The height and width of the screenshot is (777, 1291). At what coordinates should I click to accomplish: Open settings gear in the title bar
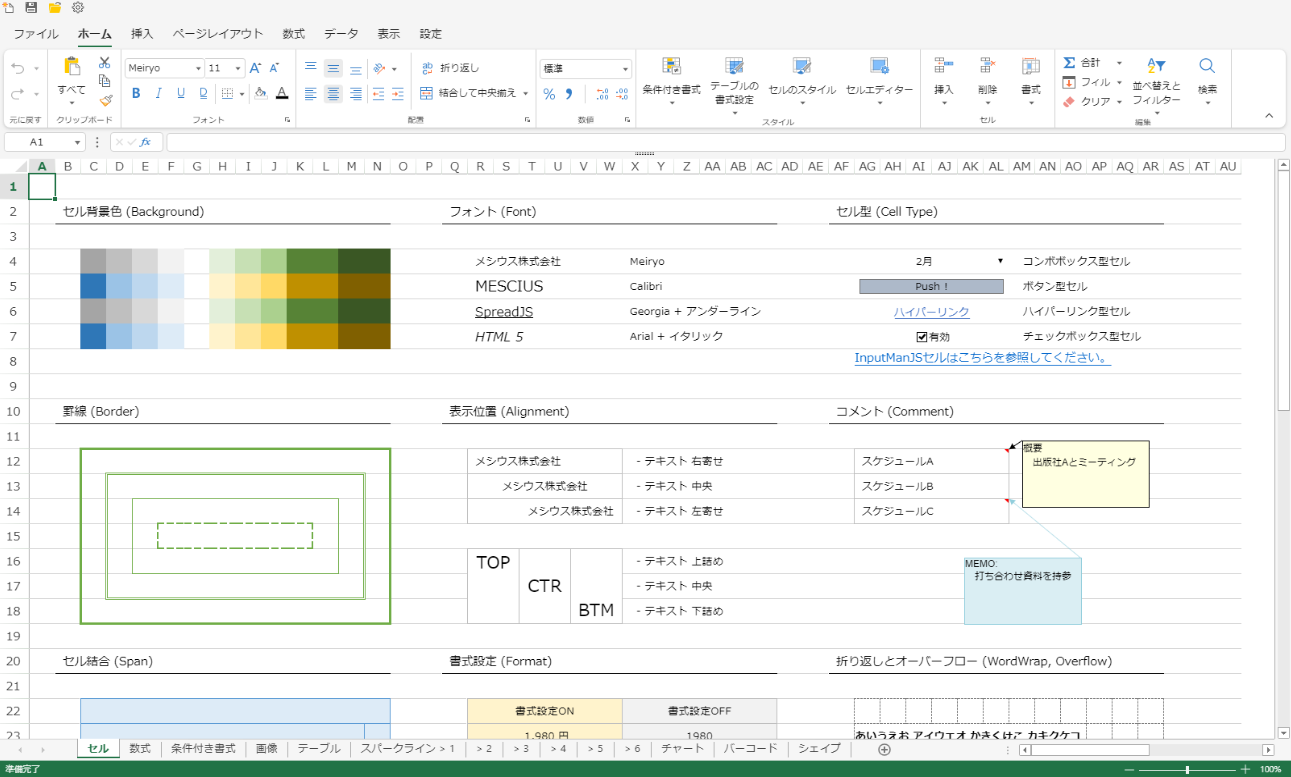(78, 8)
